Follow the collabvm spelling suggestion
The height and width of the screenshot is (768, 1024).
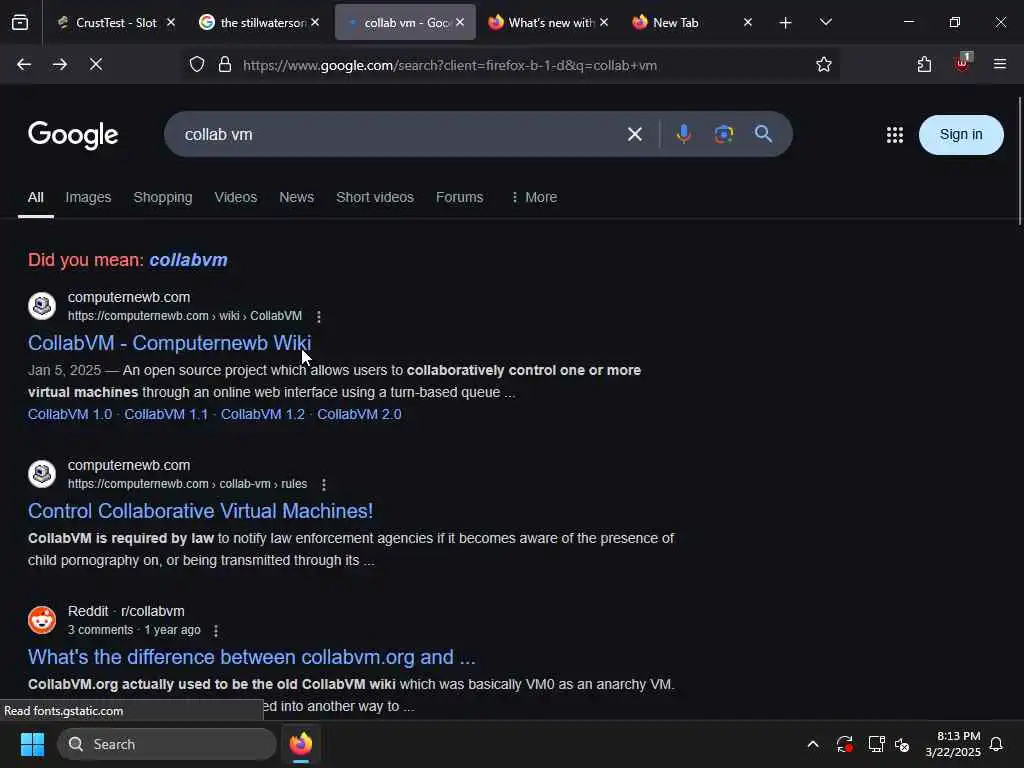[x=188, y=260]
